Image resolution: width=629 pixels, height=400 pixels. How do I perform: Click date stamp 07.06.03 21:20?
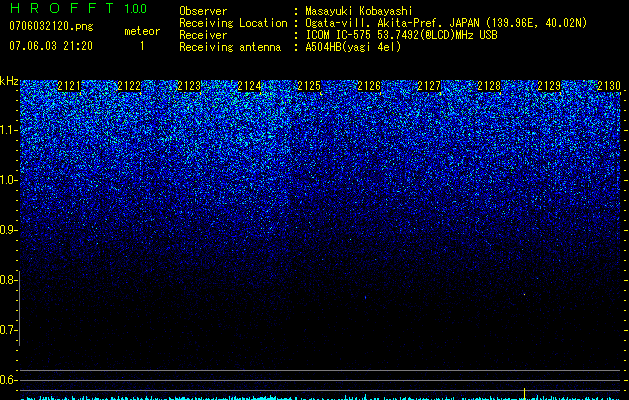tap(51, 46)
